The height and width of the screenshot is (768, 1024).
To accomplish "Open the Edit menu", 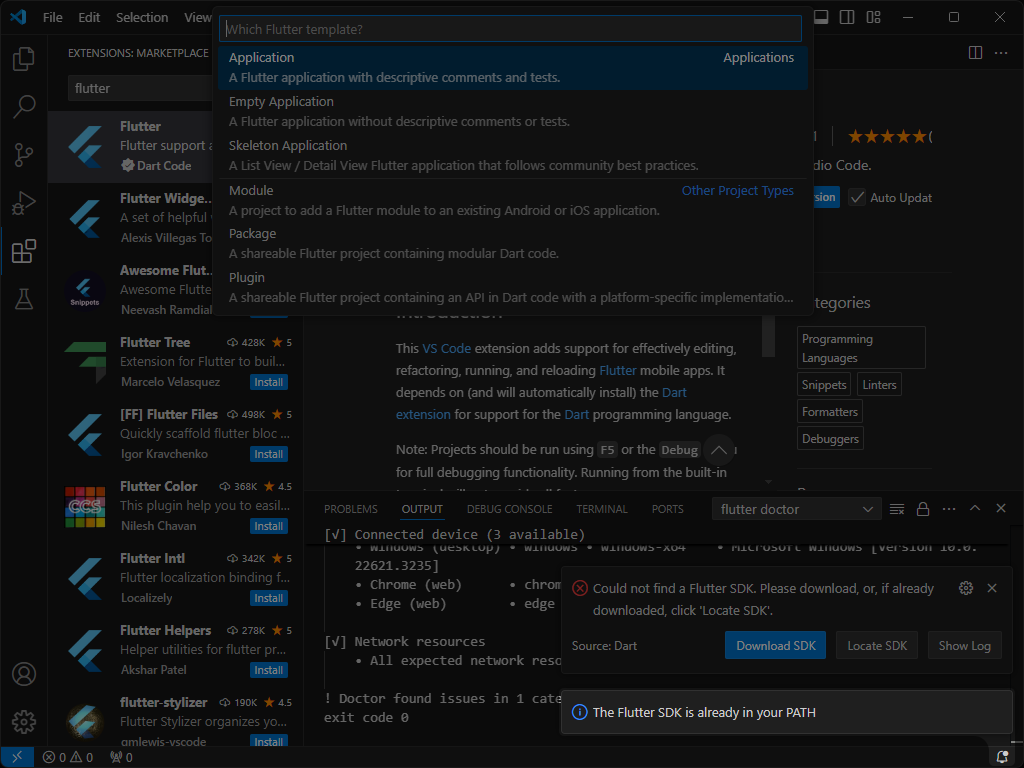I will [x=89, y=18].
